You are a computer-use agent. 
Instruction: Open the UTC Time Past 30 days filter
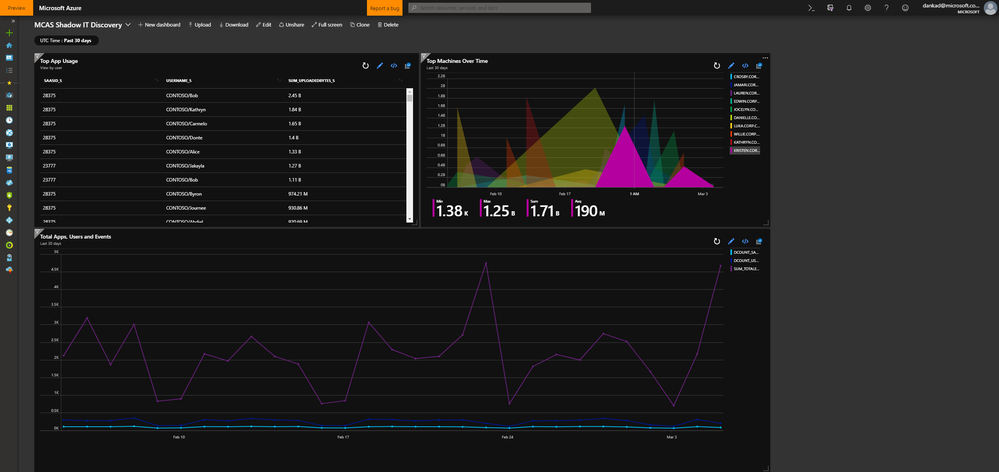tap(66, 40)
